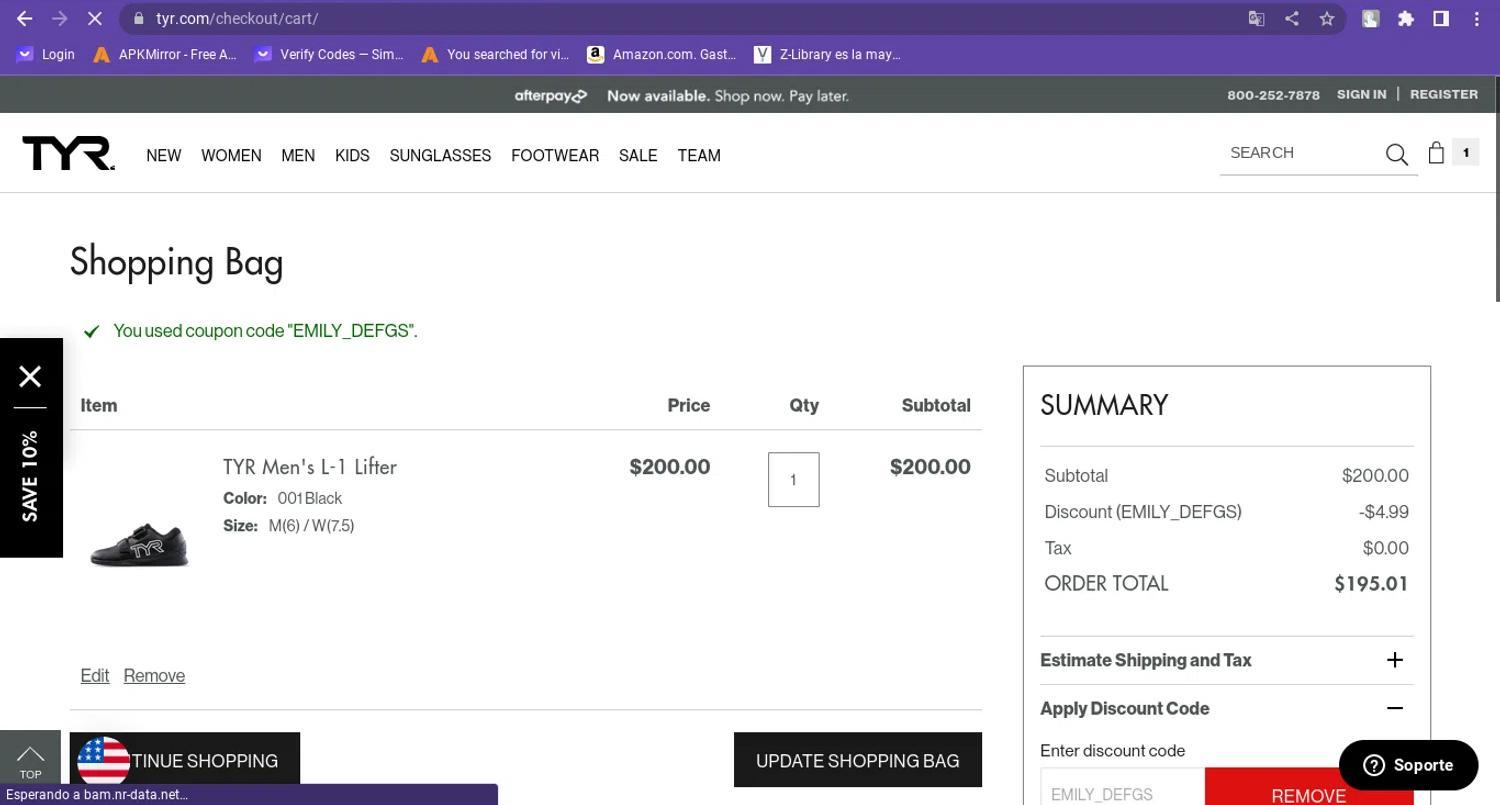
Task: Open Verify Codes bookmark
Action: pos(329,54)
